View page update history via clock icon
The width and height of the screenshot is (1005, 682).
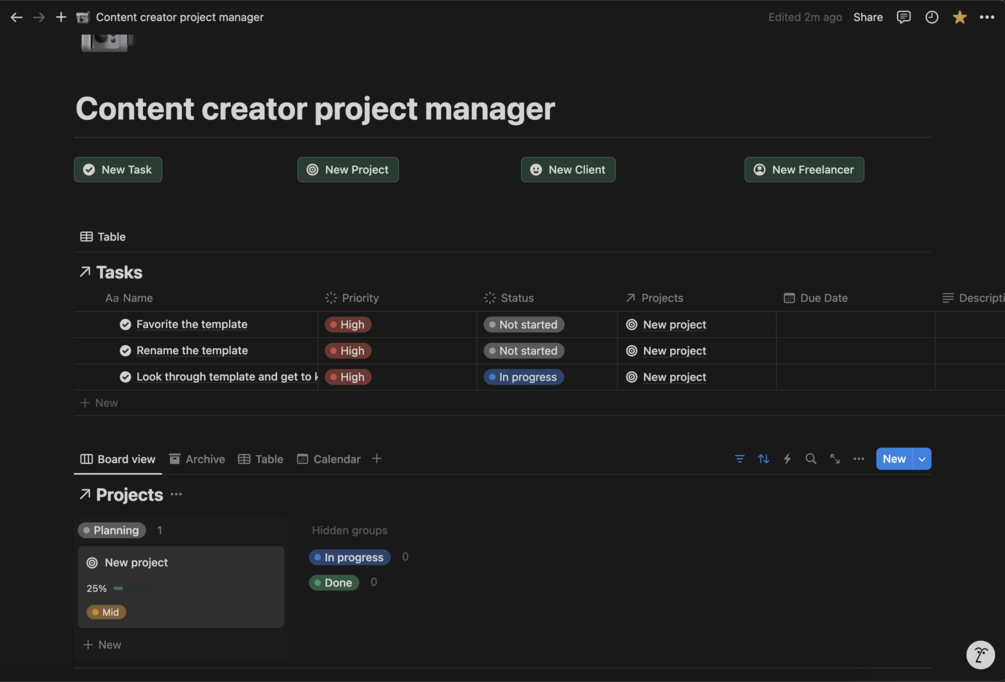click(930, 17)
